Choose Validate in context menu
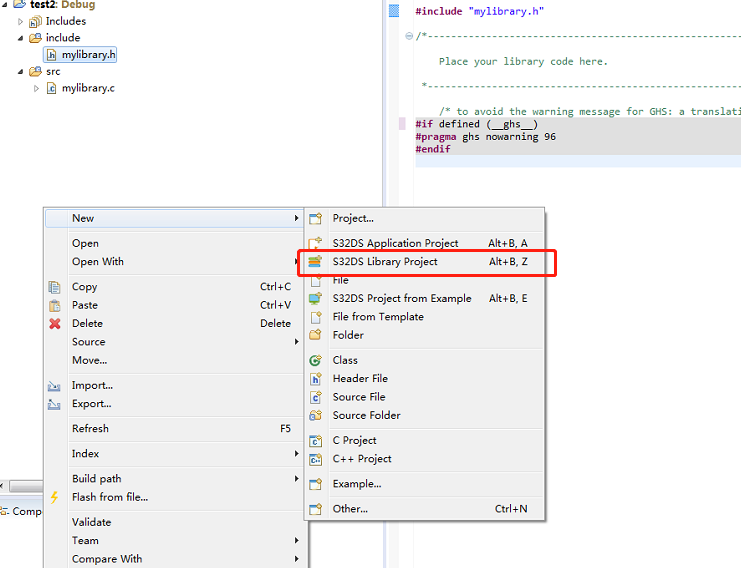The height and width of the screenshot is (568, 741). [x=174, y=522]
